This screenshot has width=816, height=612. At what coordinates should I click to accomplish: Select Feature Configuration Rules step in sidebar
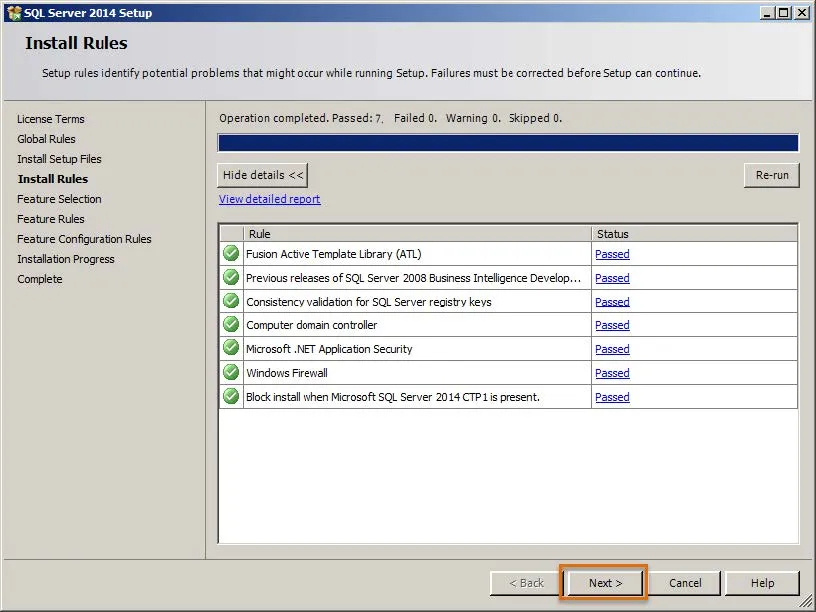pyautogui.click(x=84, y=239)
